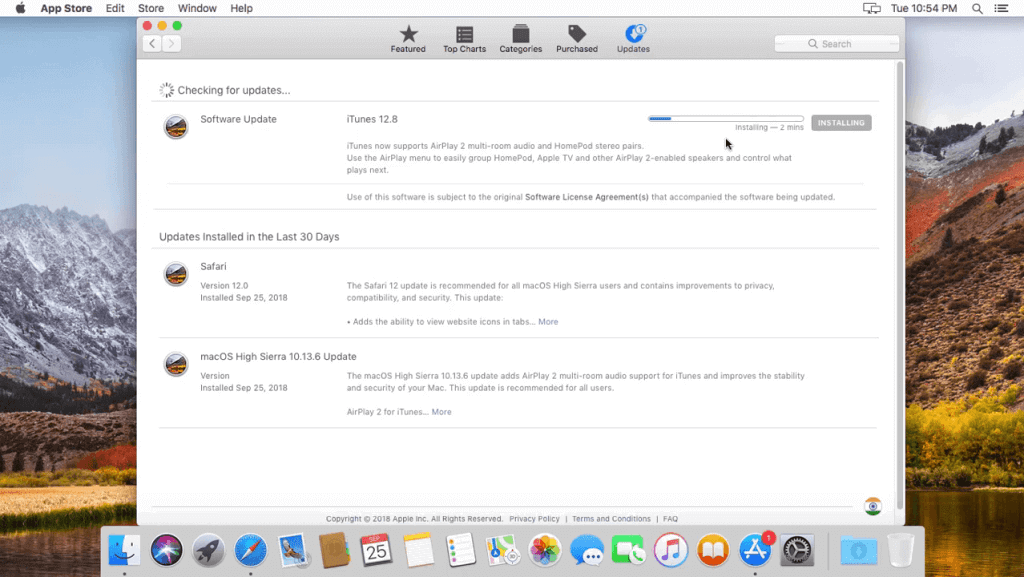Open System Preferences from the Dock
Image resolution: width=1024 pixels, height=577 pixels.
[795, 549]
